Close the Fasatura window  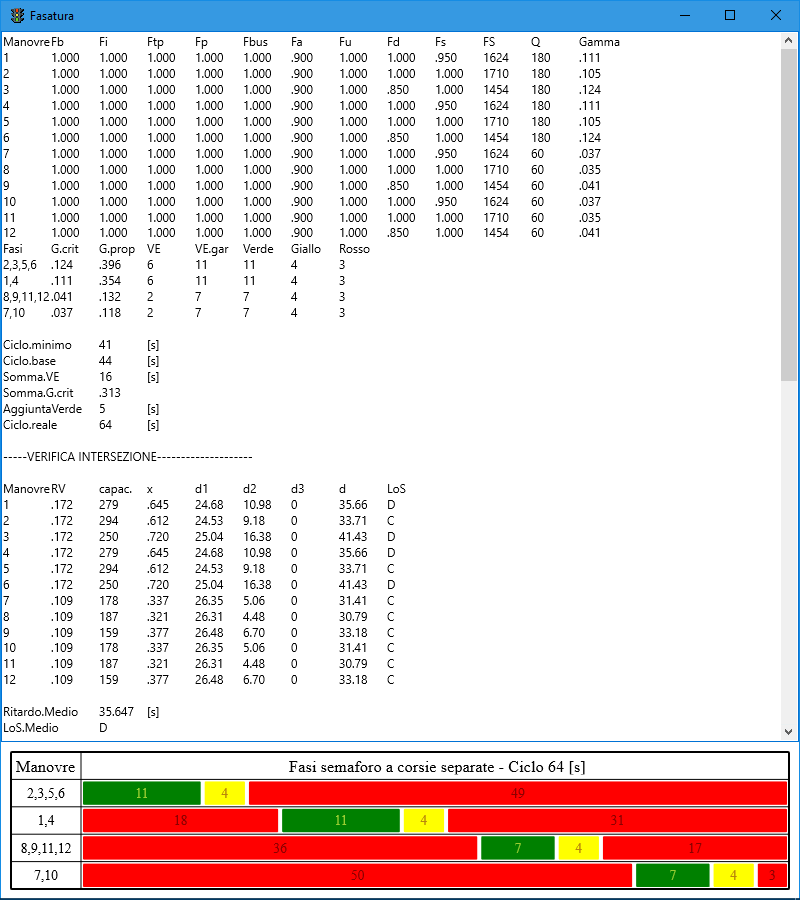pyautogui.click(x=776, y=15)
